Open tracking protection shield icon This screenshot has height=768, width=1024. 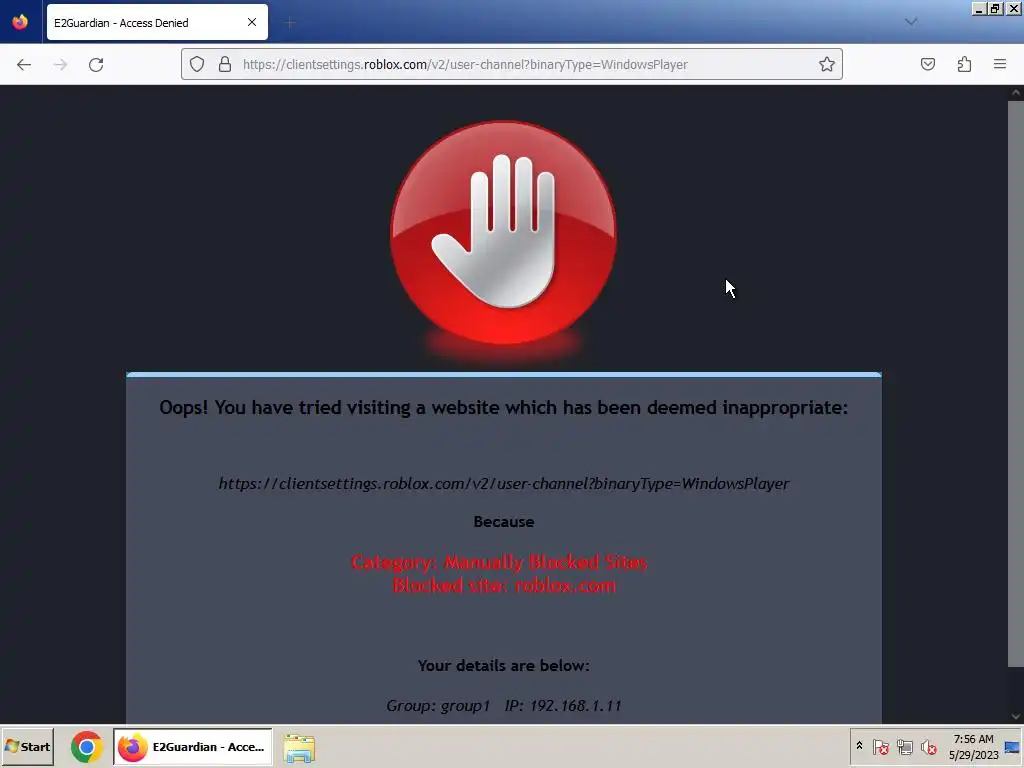click(x=197, y=64)
